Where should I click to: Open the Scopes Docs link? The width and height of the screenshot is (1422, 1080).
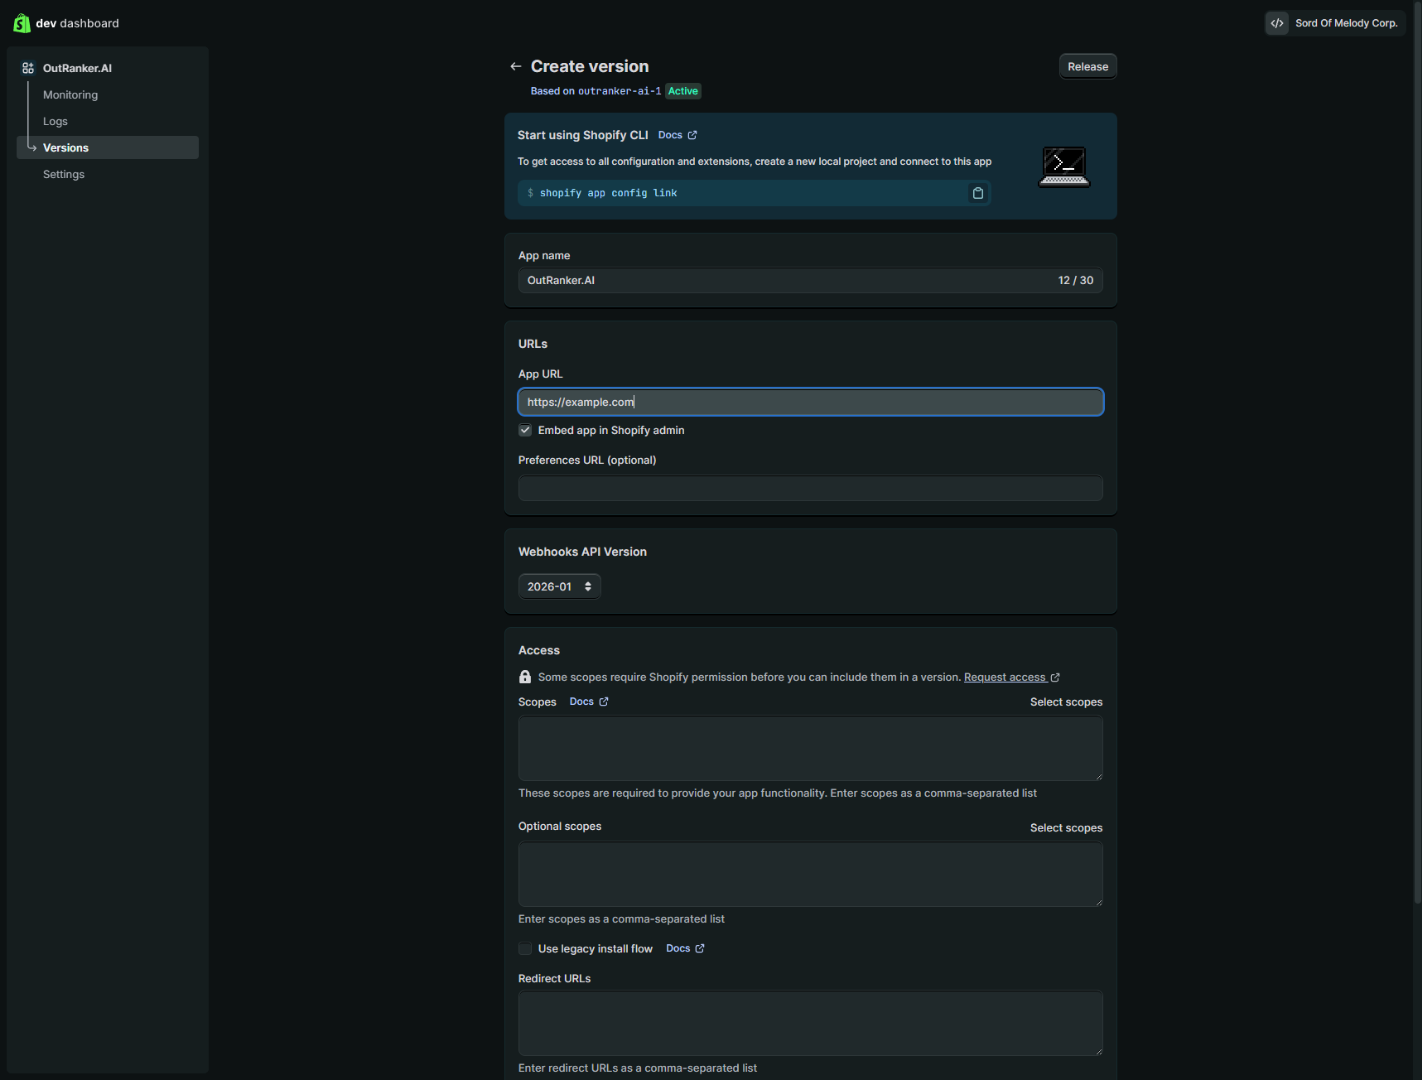[x=588, y=702]
